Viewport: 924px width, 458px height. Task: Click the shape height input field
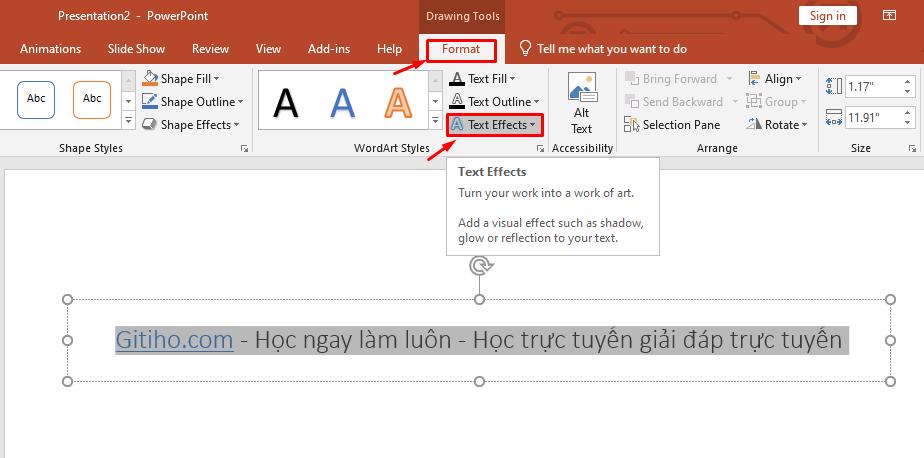click(873, 87)
